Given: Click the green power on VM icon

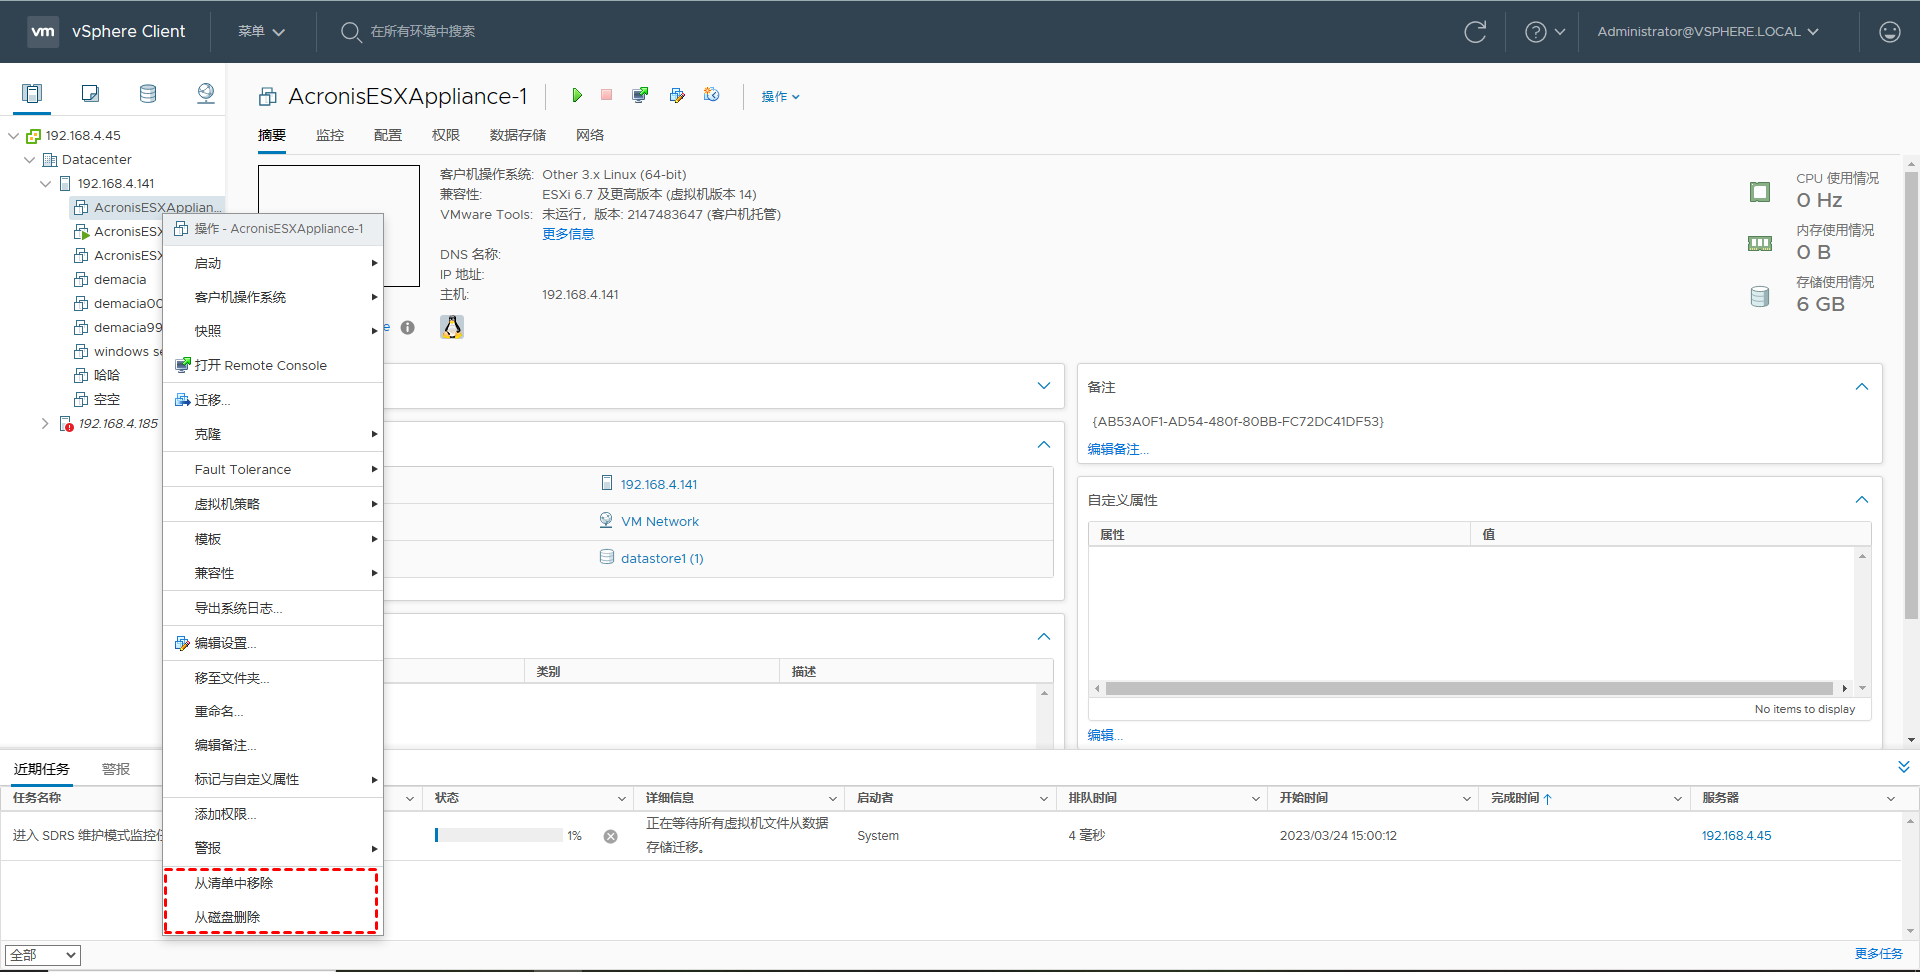Looking at the screenshot, I should (x=577, y=95).
